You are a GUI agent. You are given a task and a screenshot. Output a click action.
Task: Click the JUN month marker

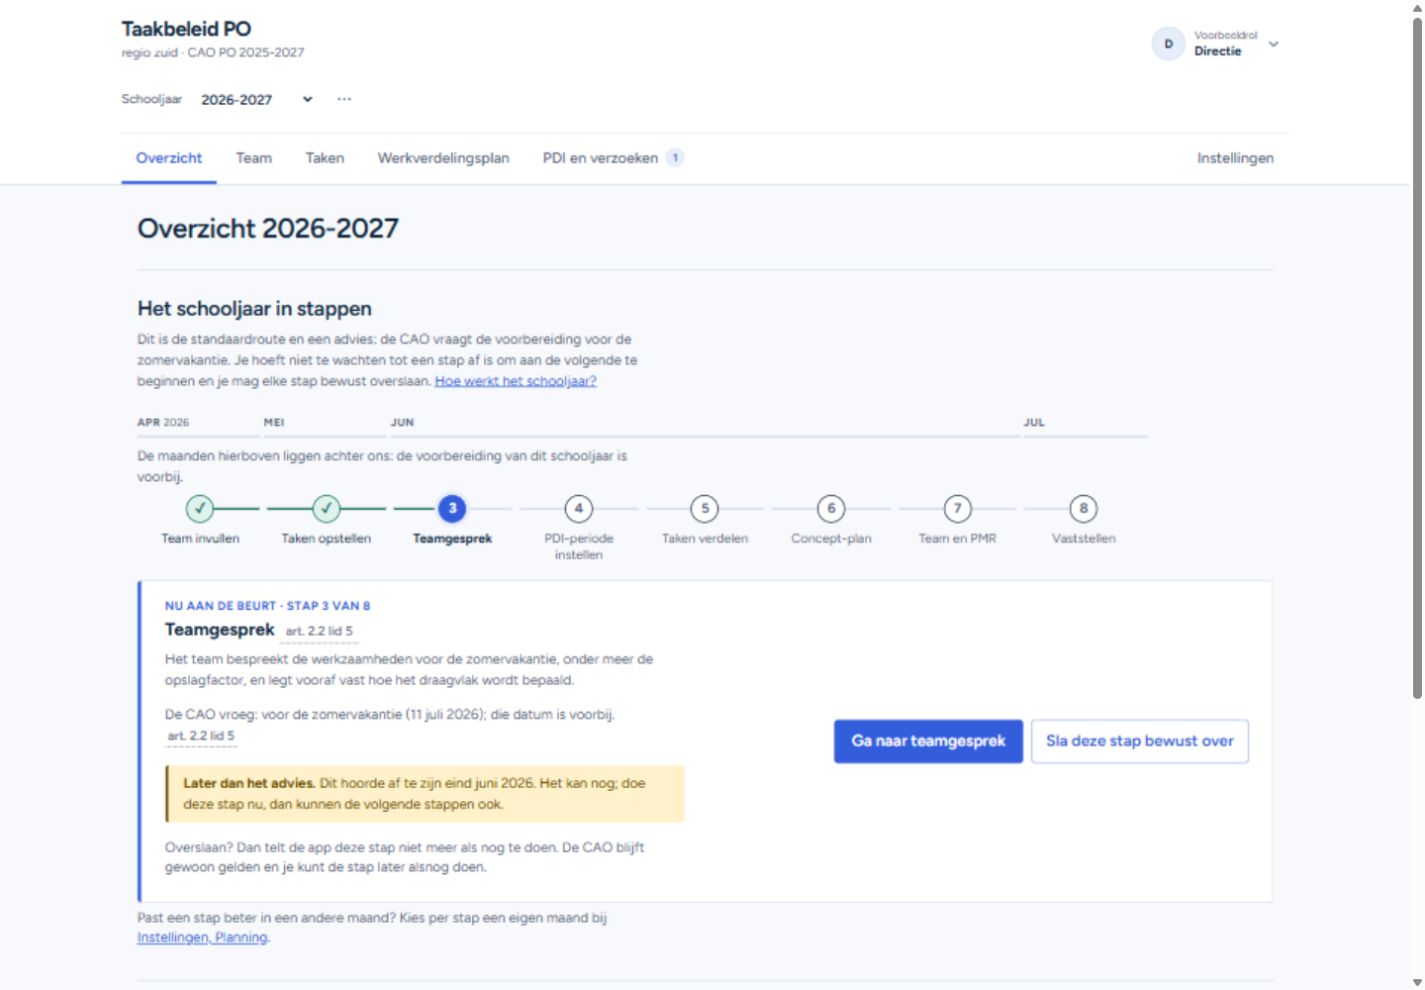click(x=402, y=423)
